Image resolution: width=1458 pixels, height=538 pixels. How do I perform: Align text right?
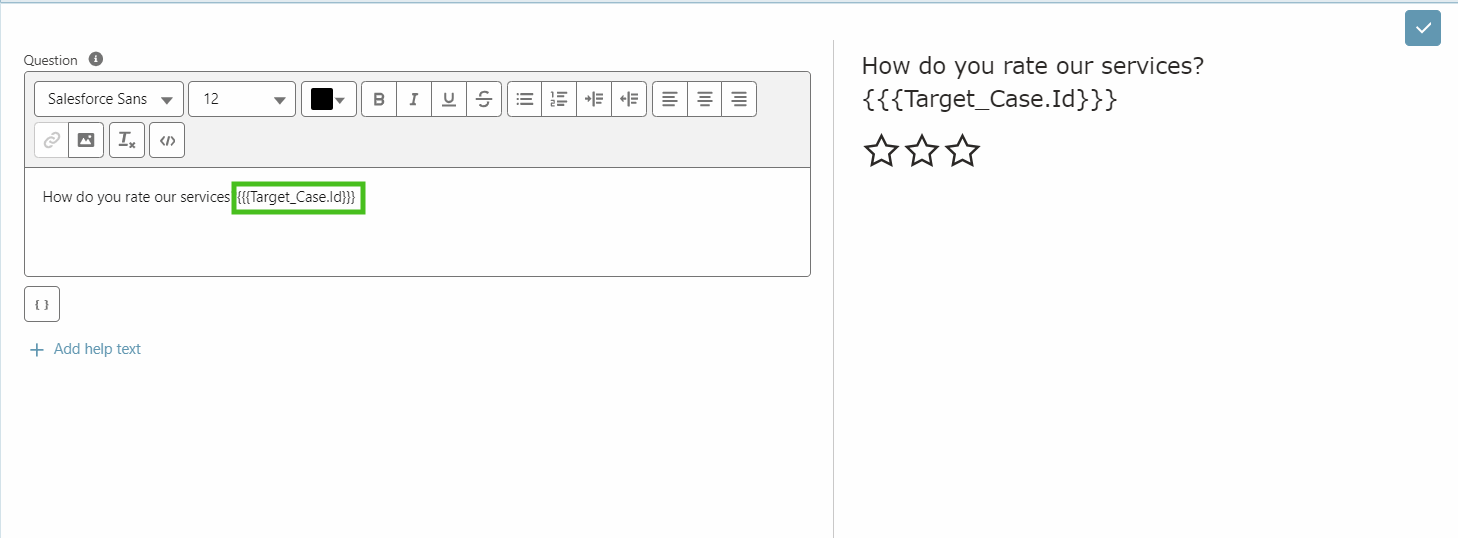point(739,99)
